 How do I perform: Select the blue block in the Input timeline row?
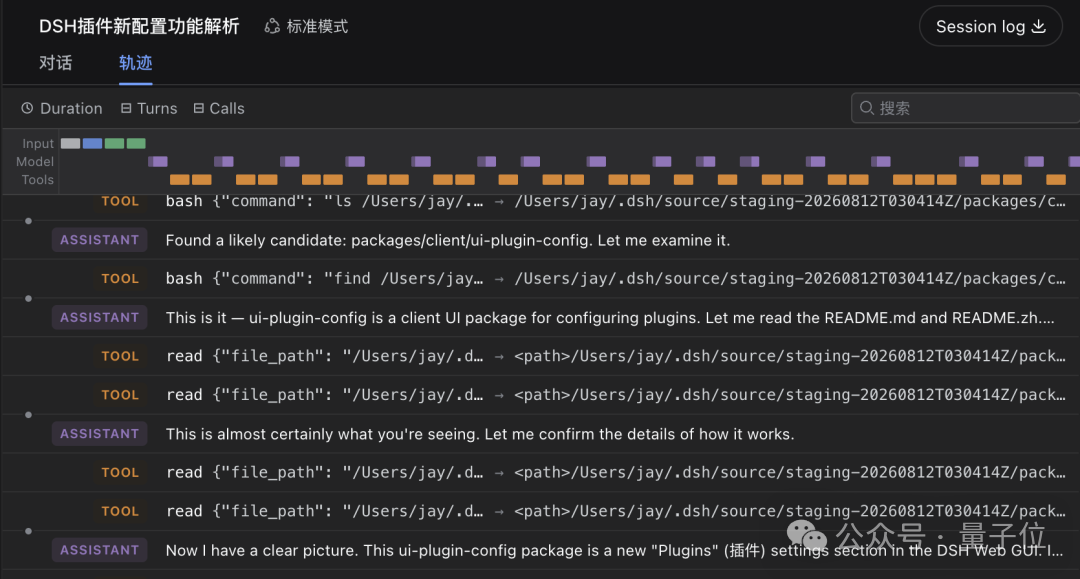coord(92,143)
